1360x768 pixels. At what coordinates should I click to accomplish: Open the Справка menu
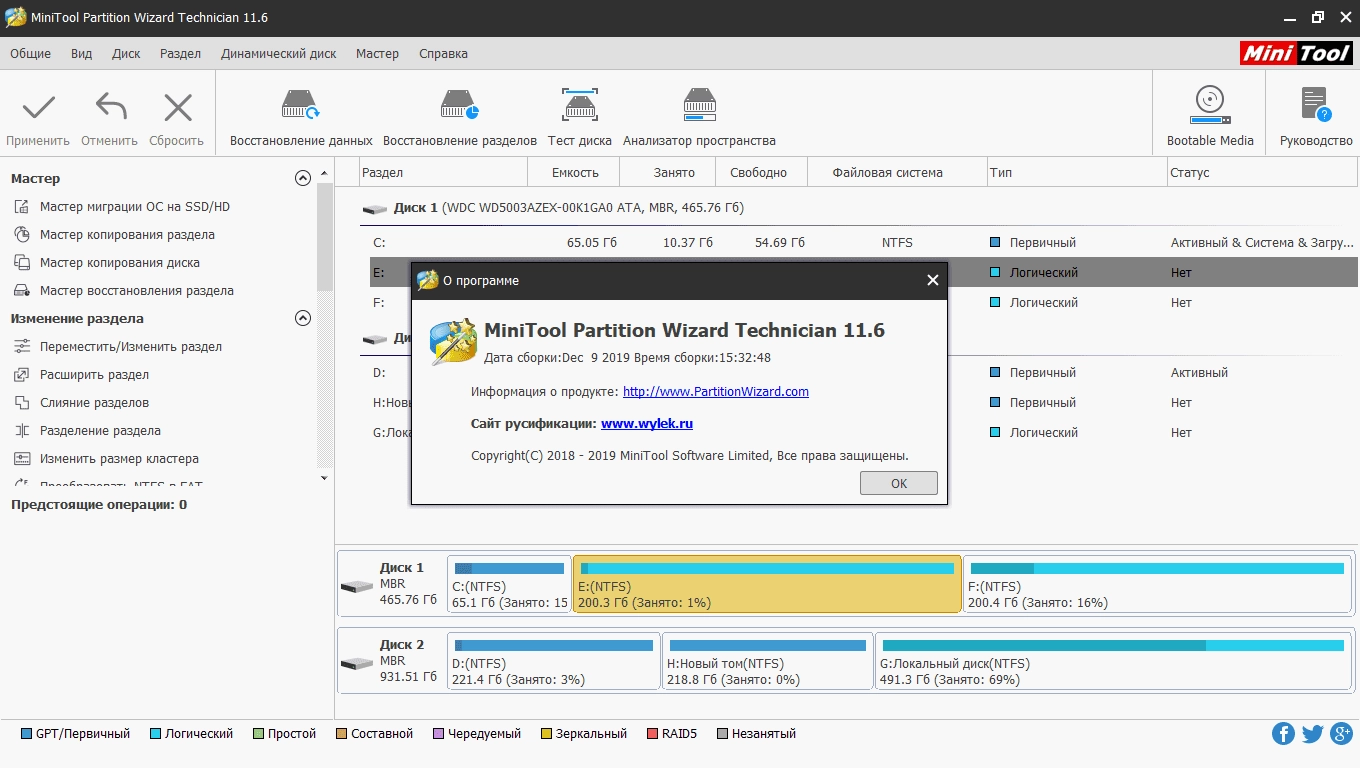443,54
